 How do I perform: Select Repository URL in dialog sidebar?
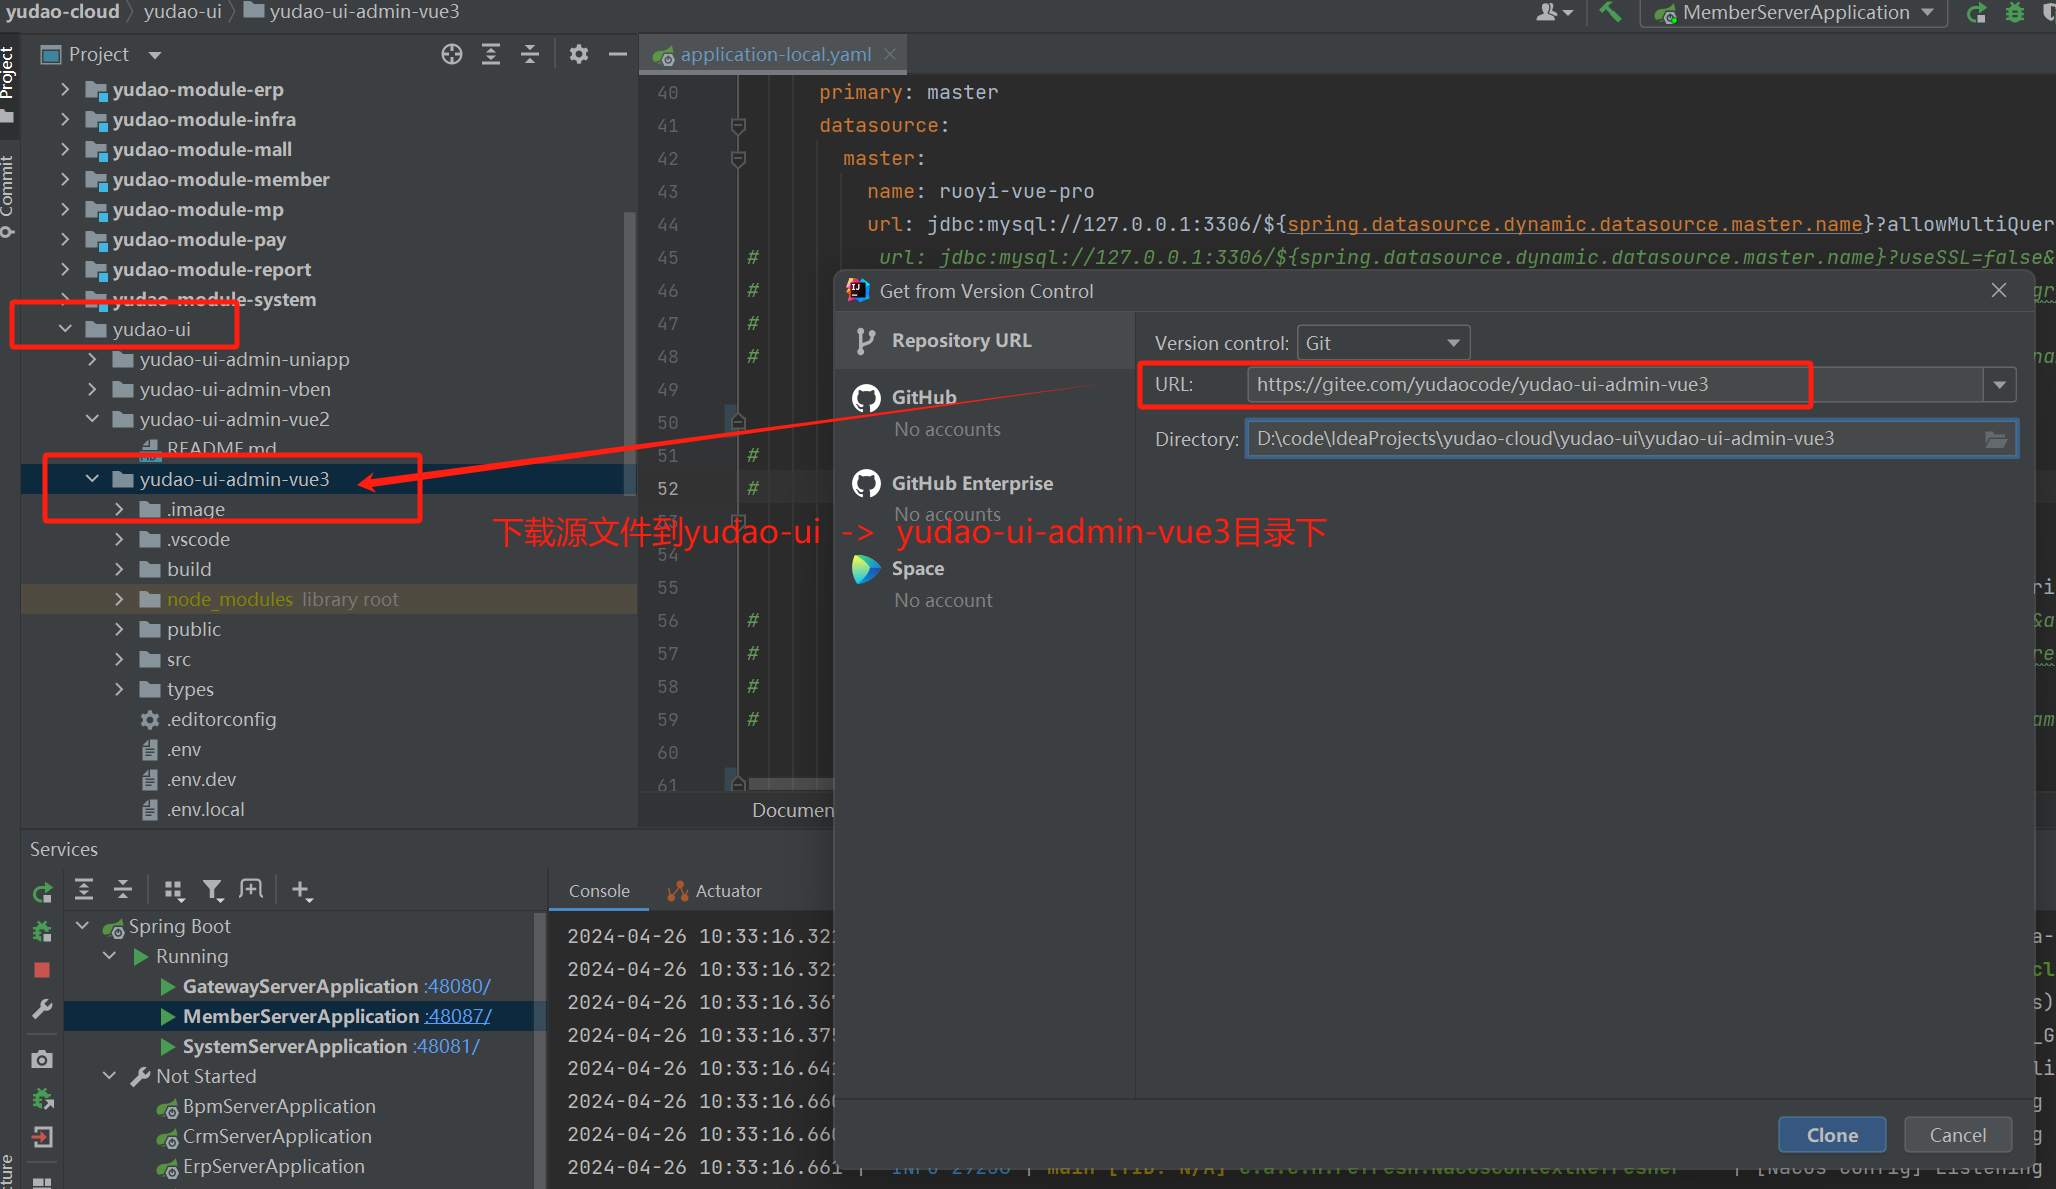(984, 340)
